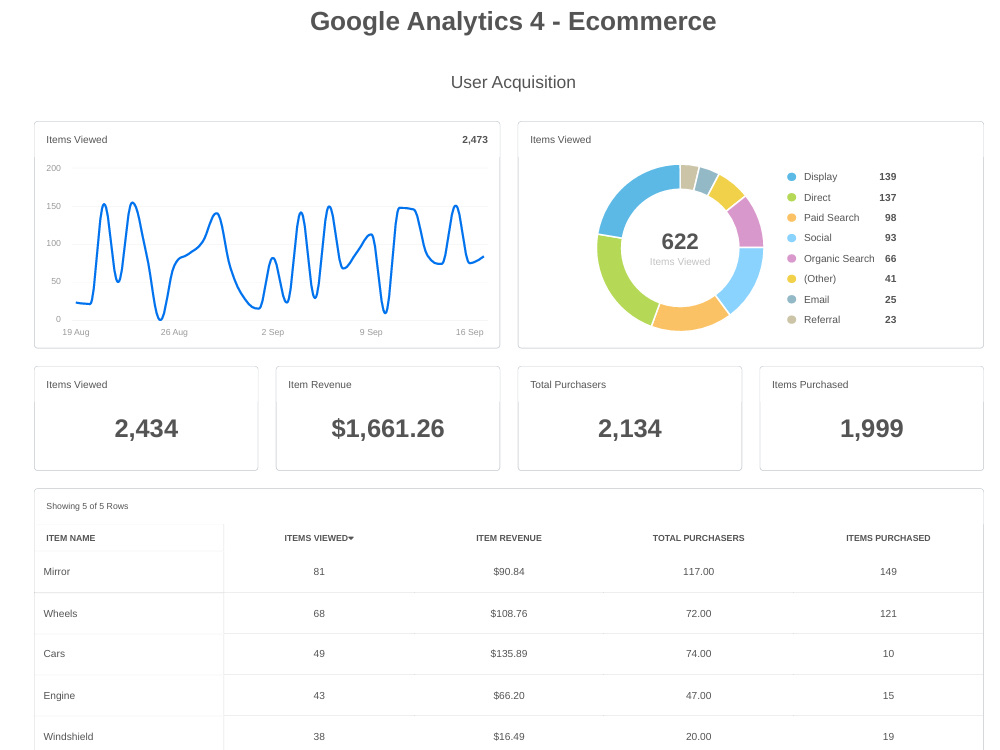Click the Direct legend color dot
1000x750 pixels.
tap(791, 198)
